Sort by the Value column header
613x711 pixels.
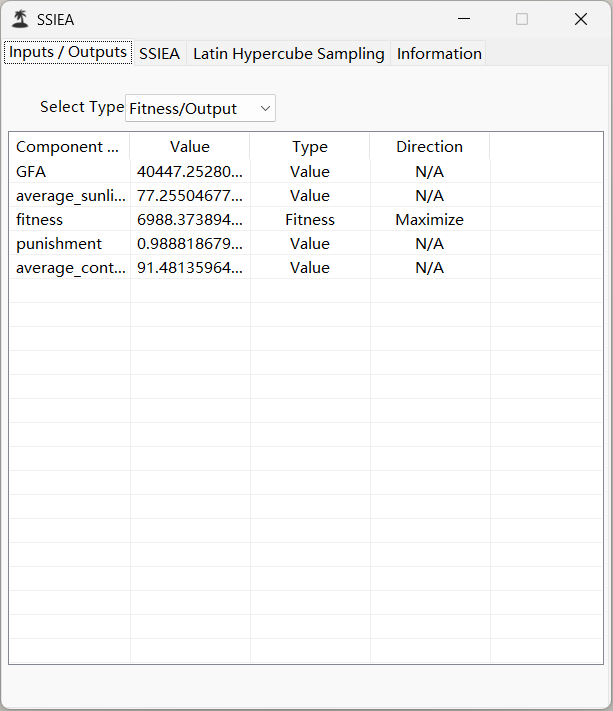[x=190, y=146]
